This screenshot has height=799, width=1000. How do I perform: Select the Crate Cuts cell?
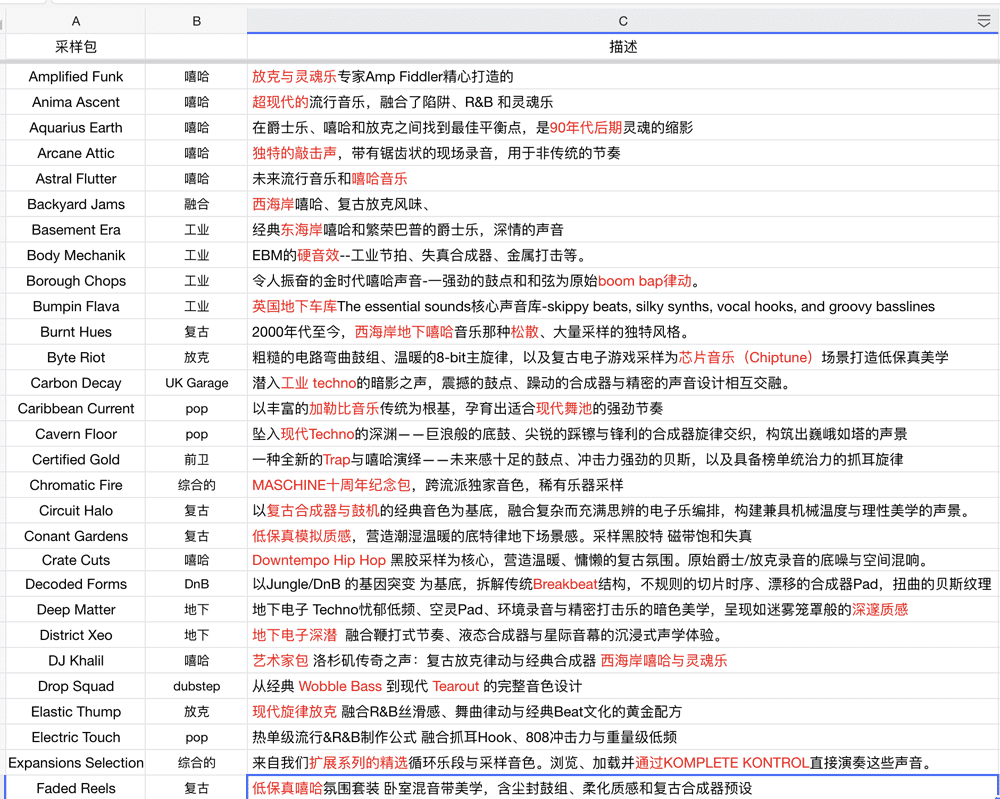(x=75, y=560)
